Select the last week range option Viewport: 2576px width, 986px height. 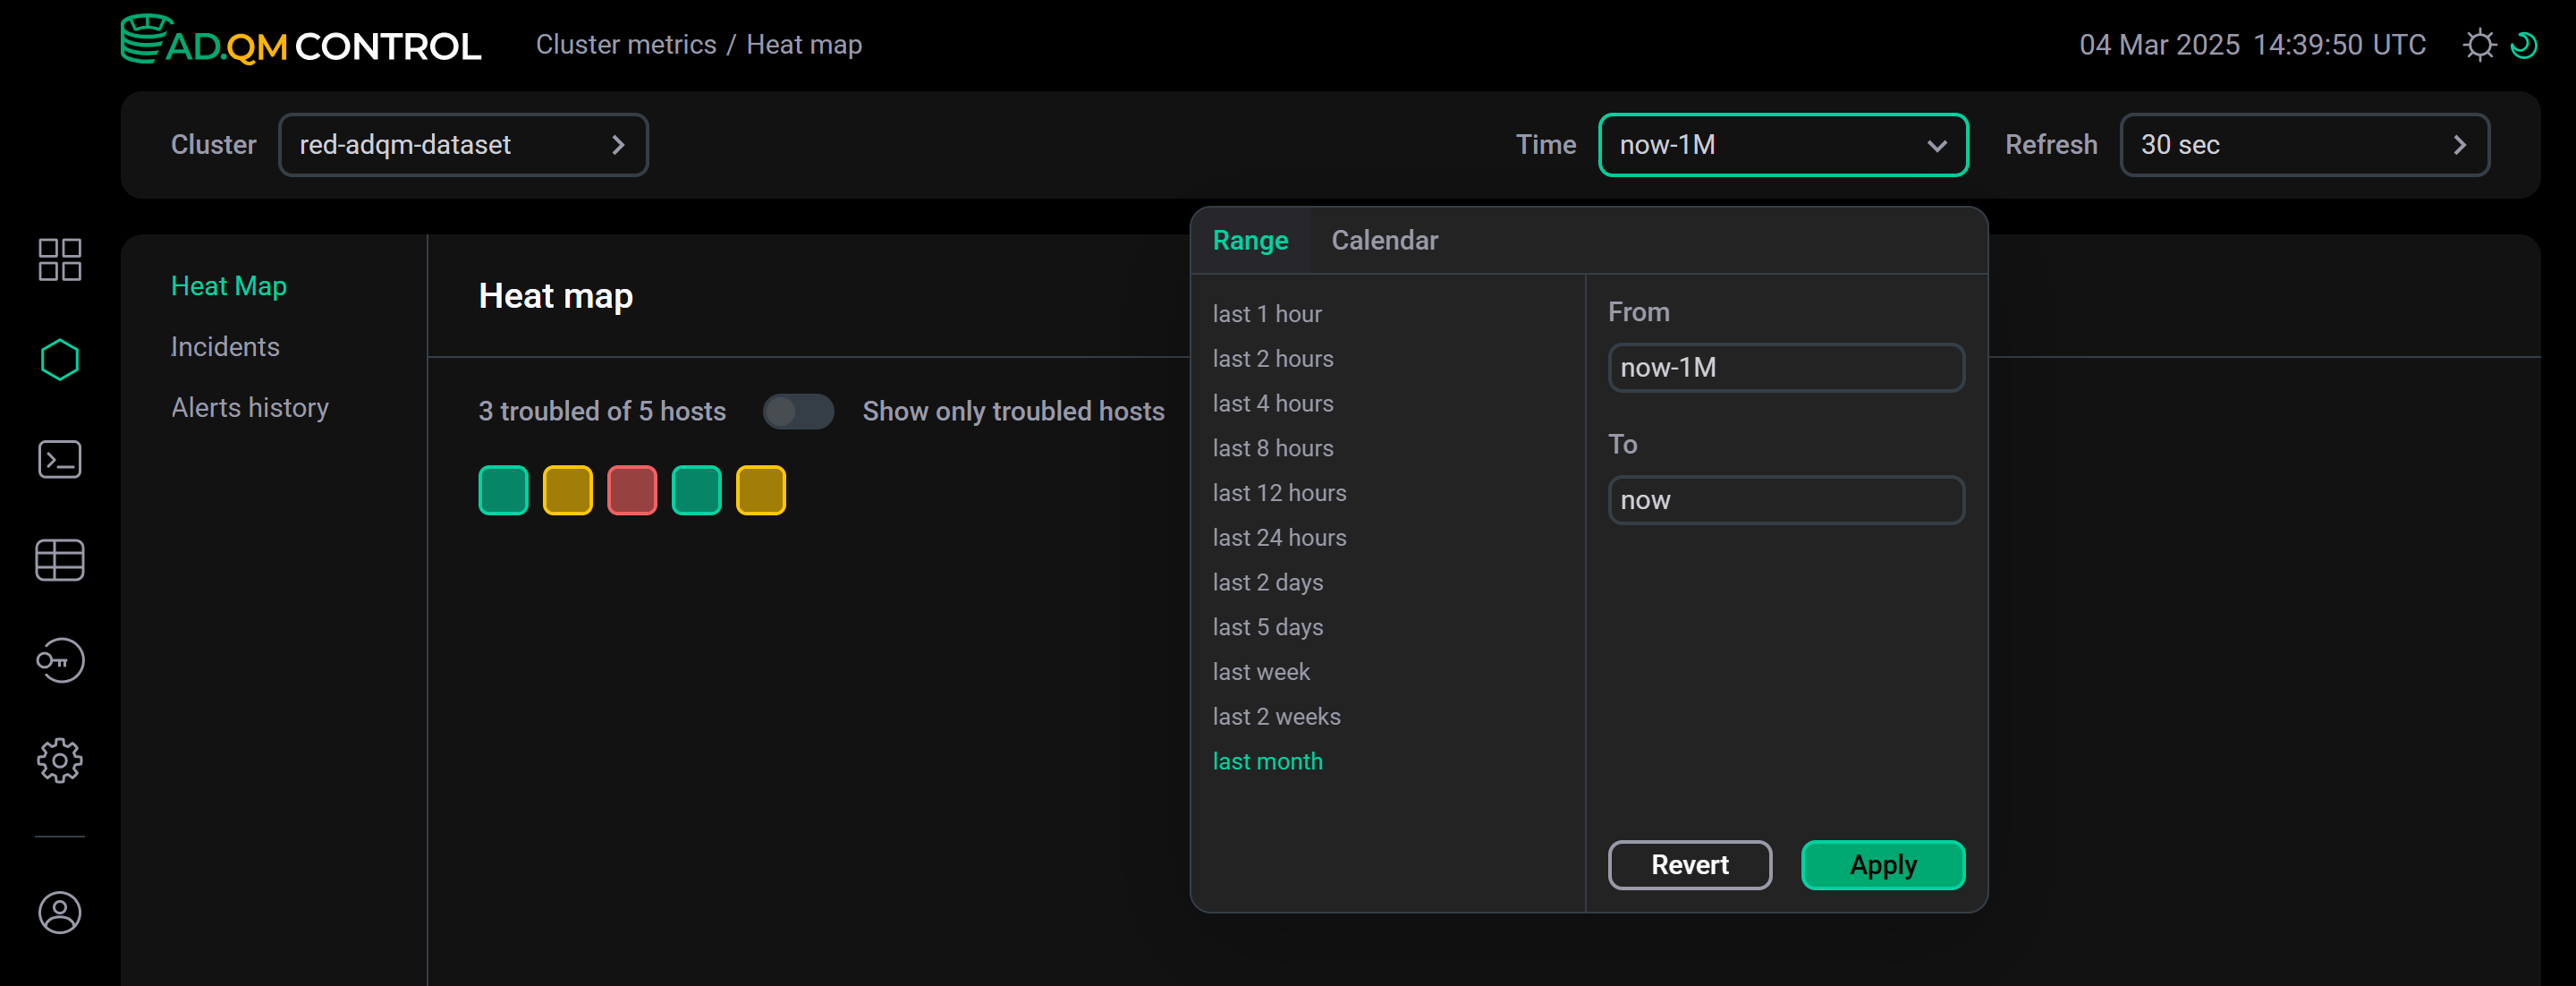[1261, 671]
